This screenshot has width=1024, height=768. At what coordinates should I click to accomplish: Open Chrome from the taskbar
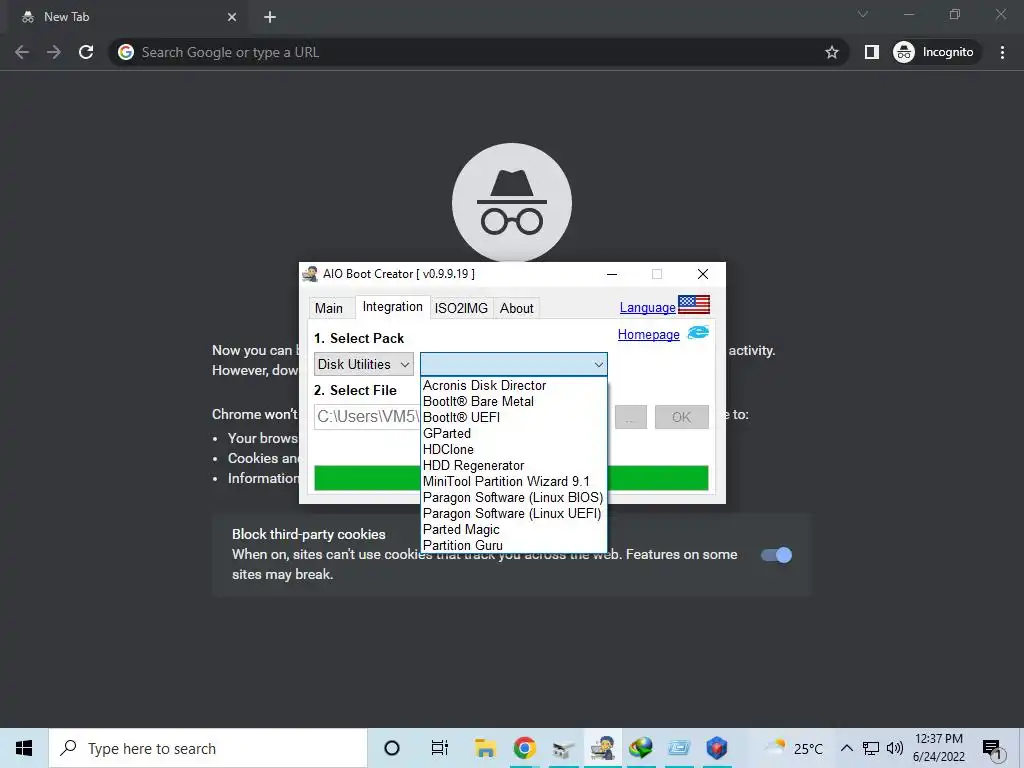pyautogui.click(x=524, y=748)
